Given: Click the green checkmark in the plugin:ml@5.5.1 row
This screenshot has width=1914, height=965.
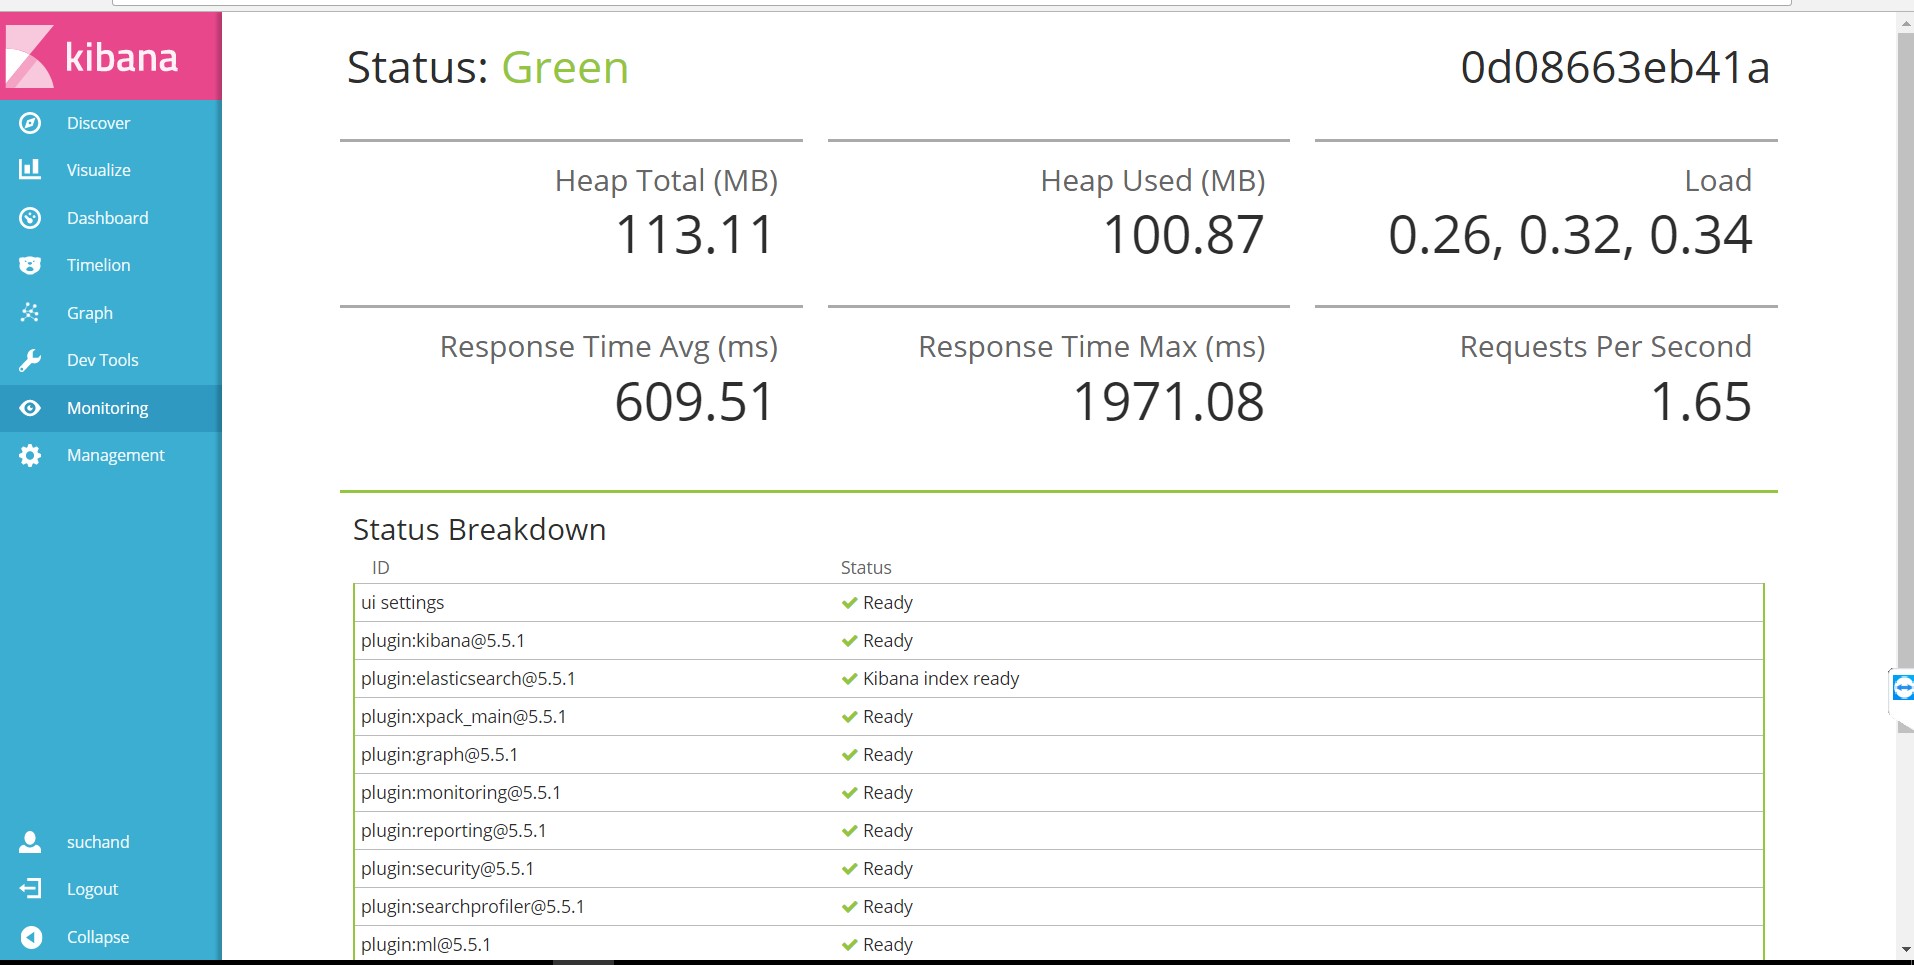Looking at the screenshot, I should coord(850,945).
